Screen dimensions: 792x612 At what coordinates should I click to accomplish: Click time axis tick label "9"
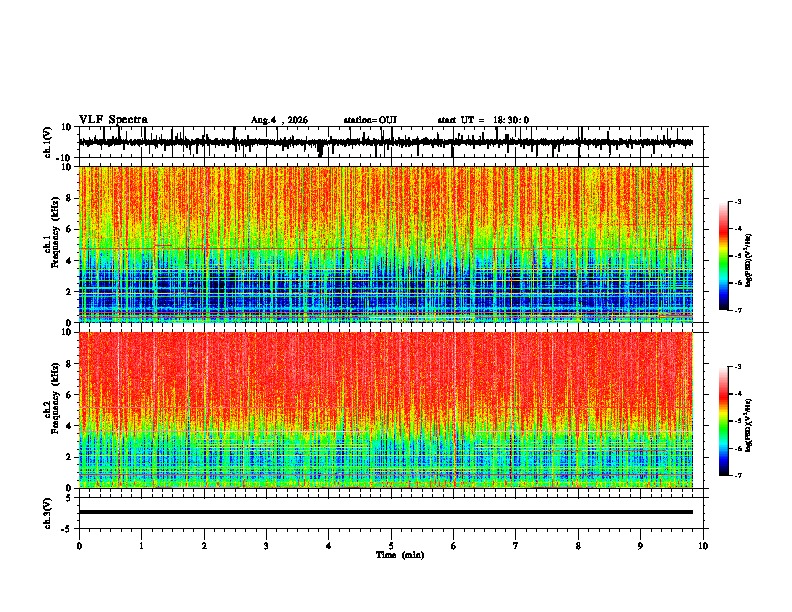pos(640,546)
